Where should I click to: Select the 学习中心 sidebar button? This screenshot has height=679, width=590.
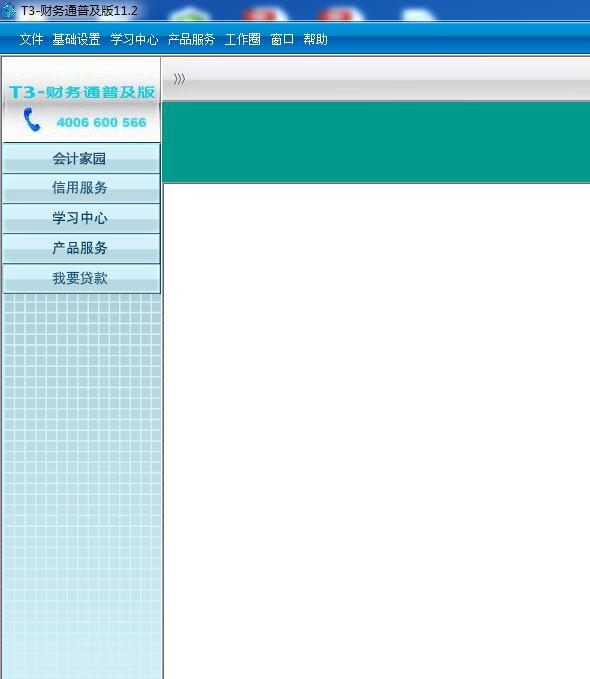click(81, 218)
